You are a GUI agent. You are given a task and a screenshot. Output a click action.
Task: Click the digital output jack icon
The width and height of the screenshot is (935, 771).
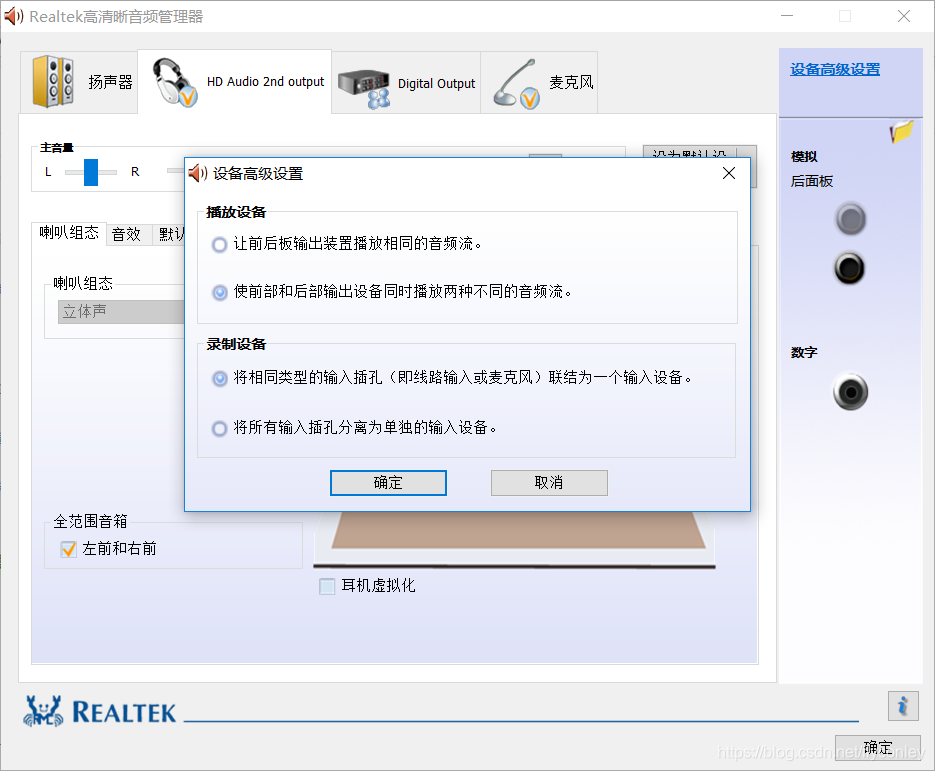point(850,392)
